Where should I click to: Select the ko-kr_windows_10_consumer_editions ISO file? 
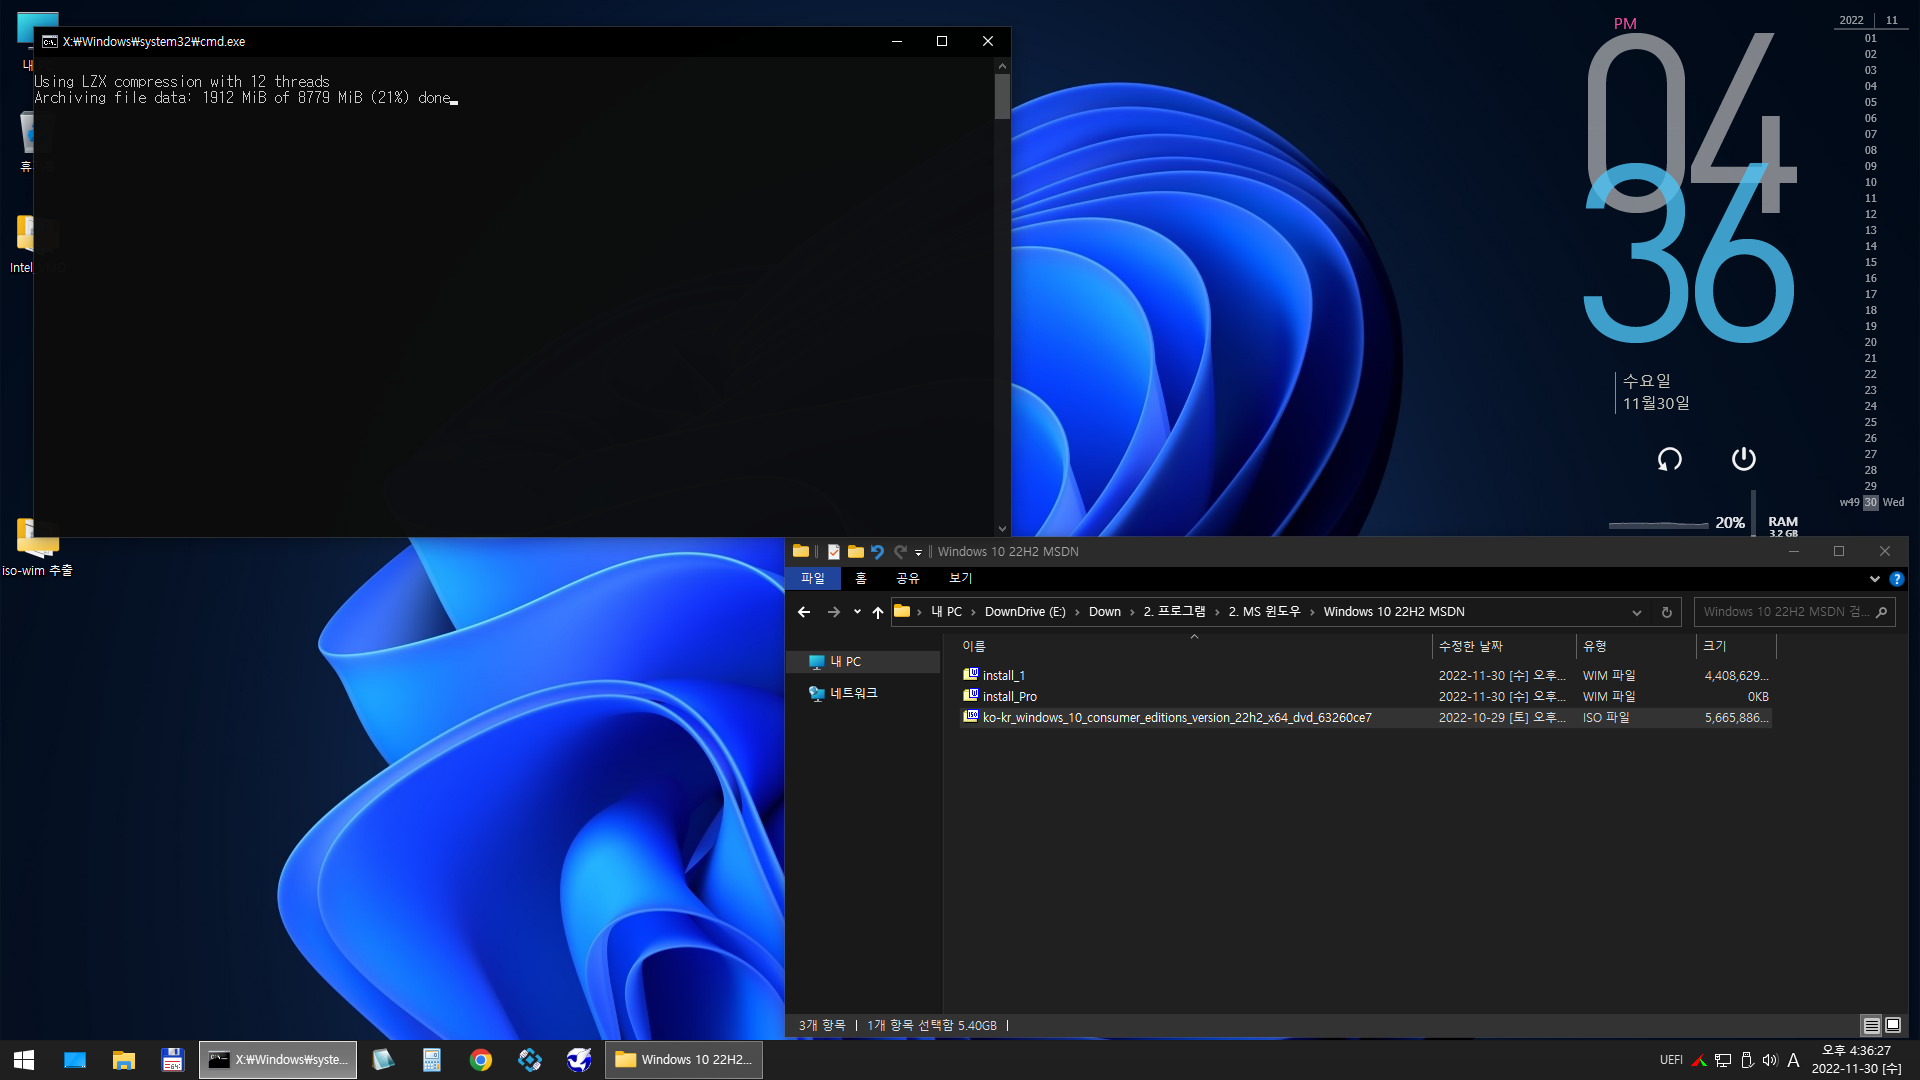pyautogui.click(x=1365, y=718)
